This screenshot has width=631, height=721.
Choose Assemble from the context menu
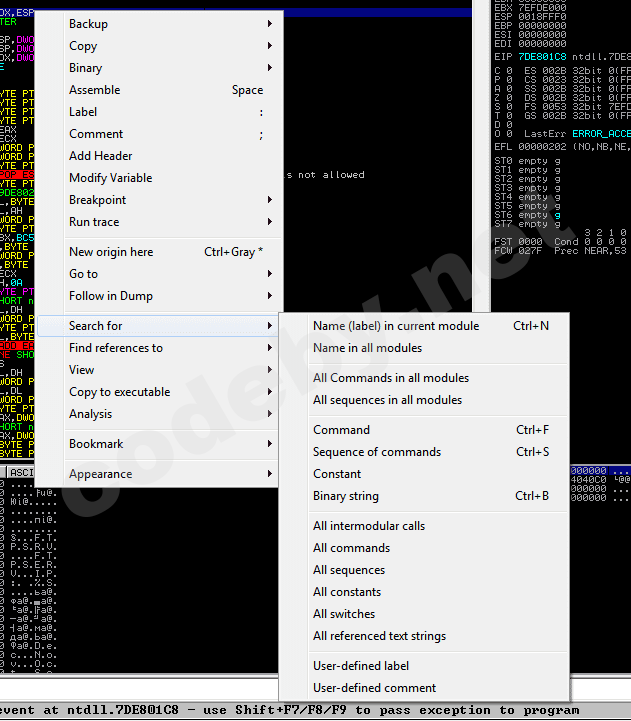(94, 90)
